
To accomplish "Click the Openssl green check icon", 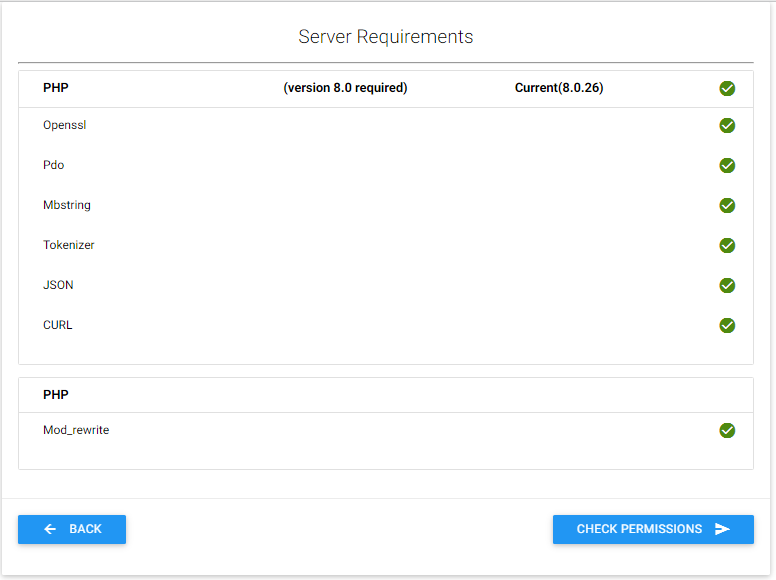I will coord(727,125).
